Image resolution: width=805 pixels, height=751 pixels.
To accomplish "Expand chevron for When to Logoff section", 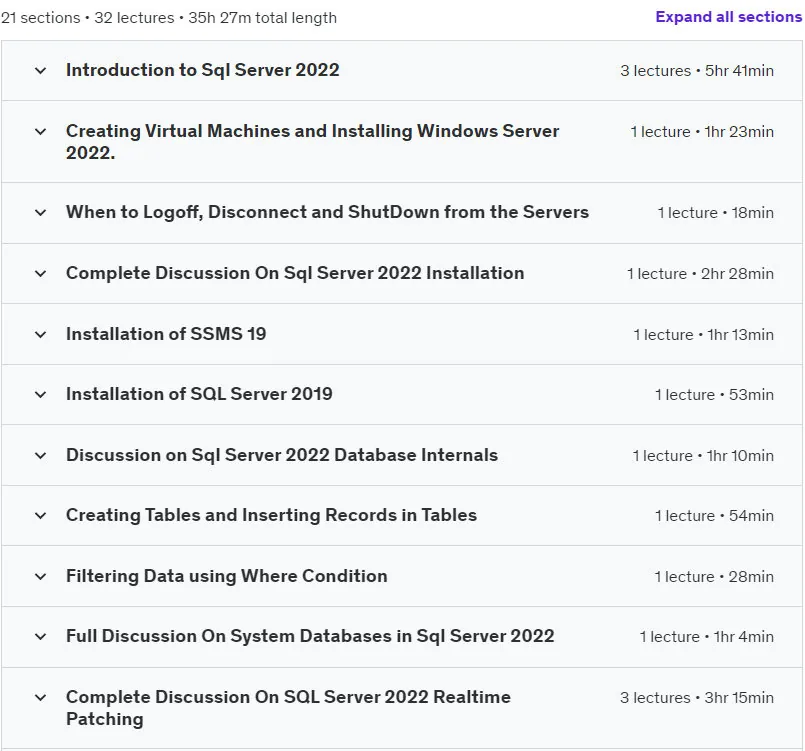I will click(x=41, y=213).
